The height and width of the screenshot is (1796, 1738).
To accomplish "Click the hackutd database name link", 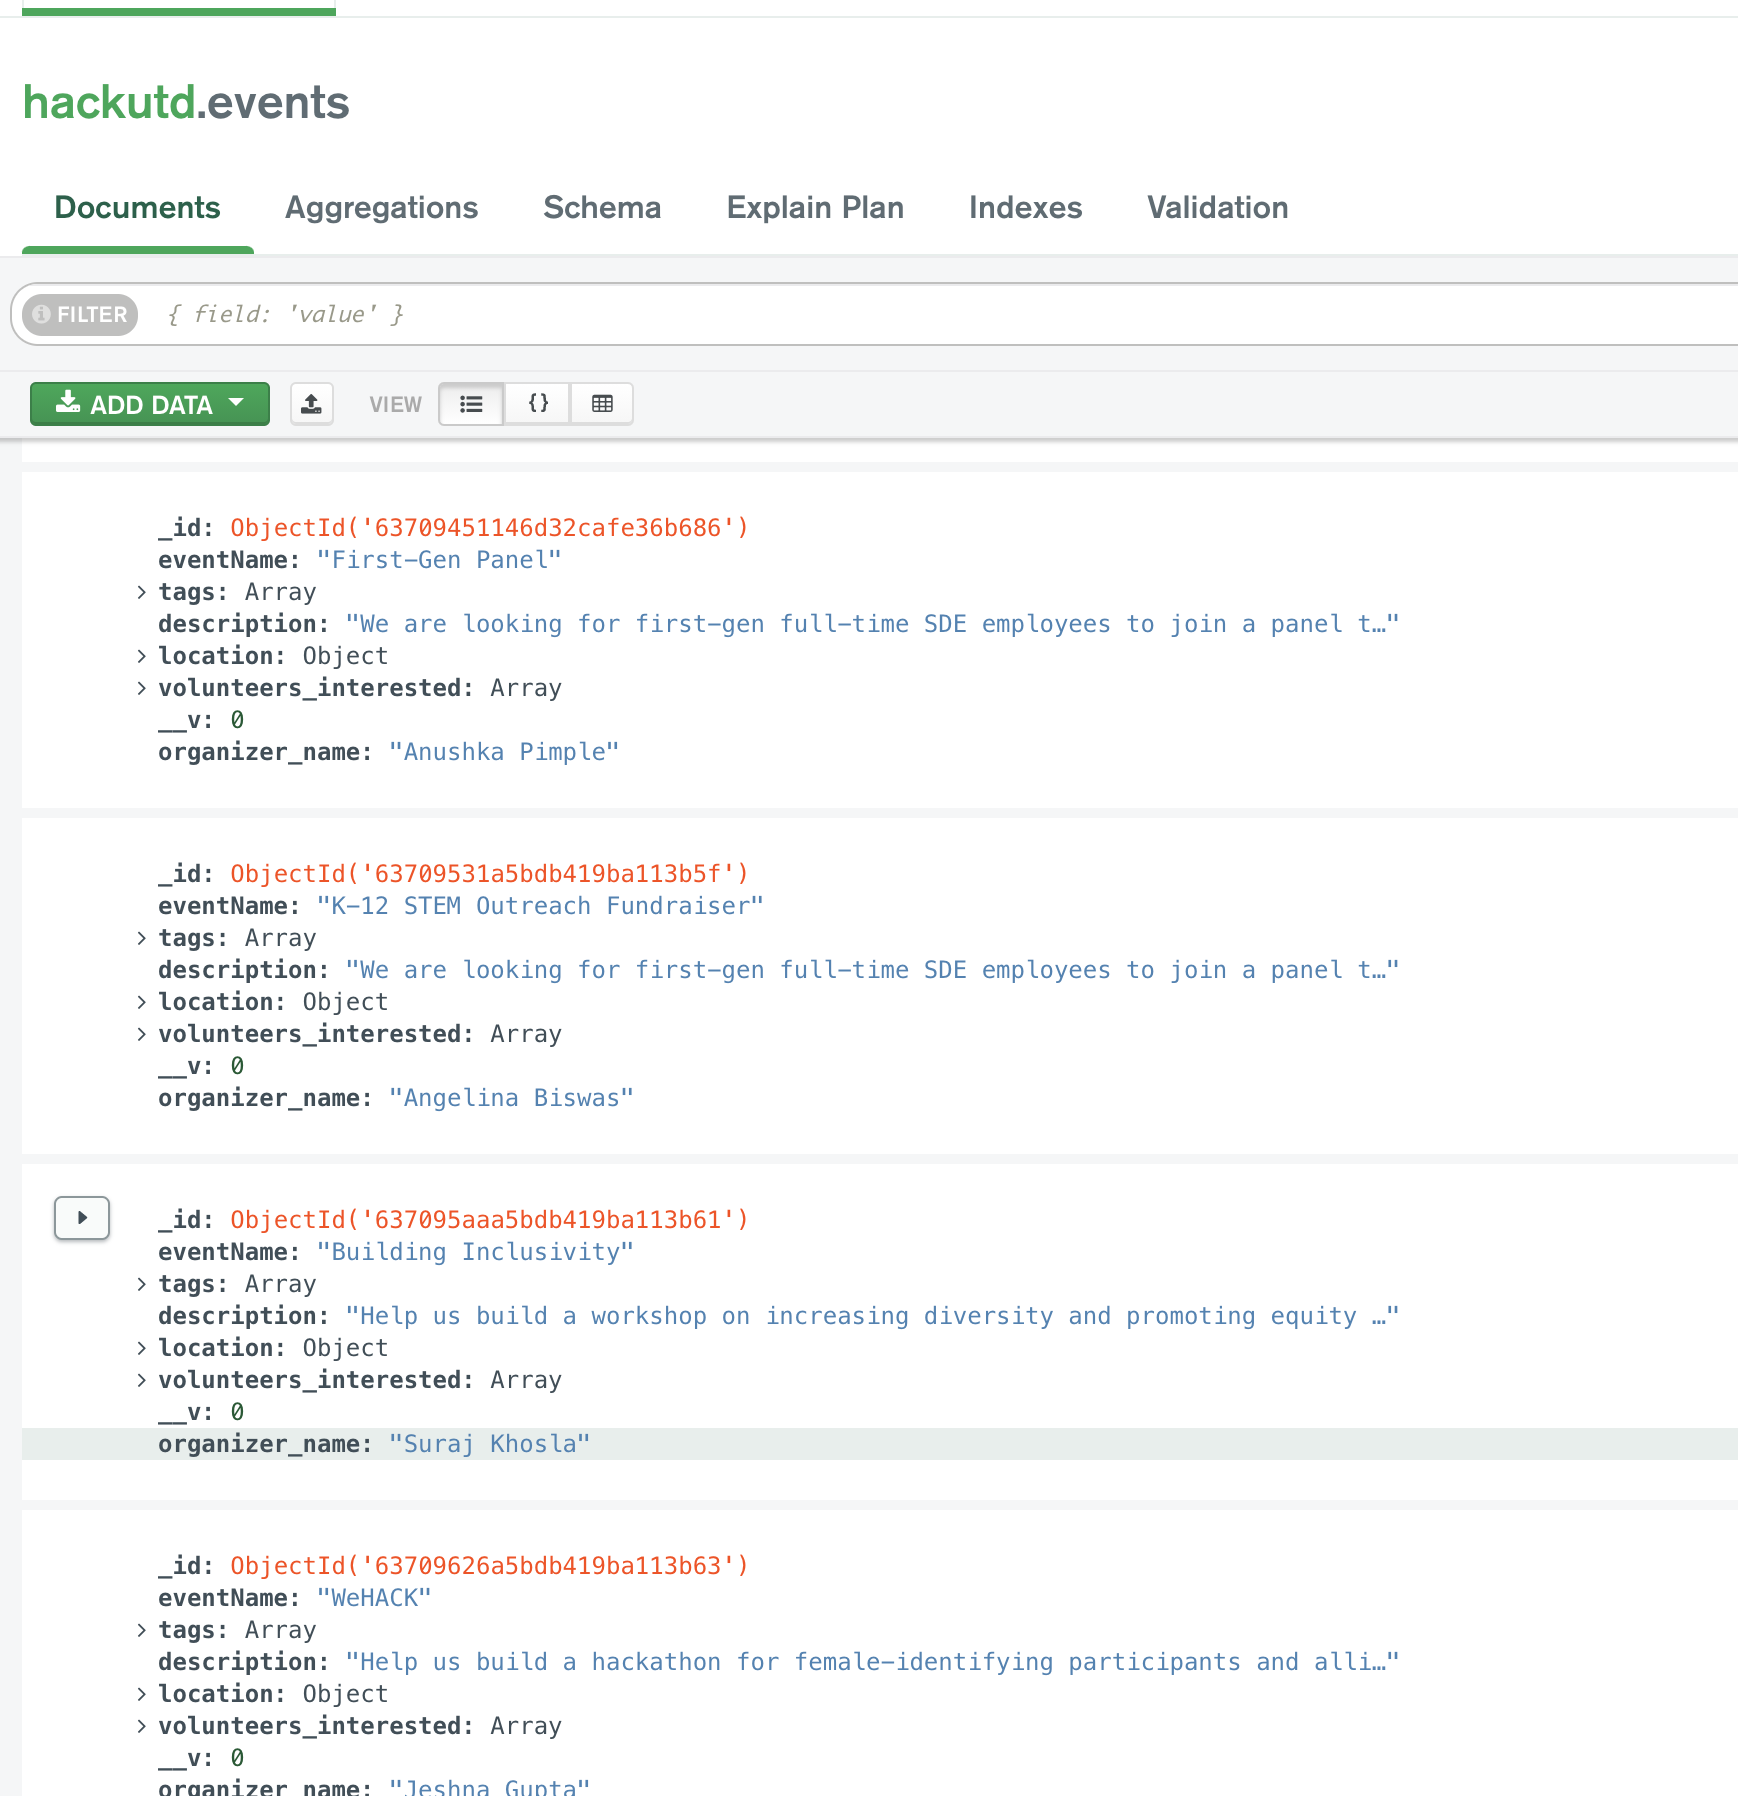I will tap(109, 102).
